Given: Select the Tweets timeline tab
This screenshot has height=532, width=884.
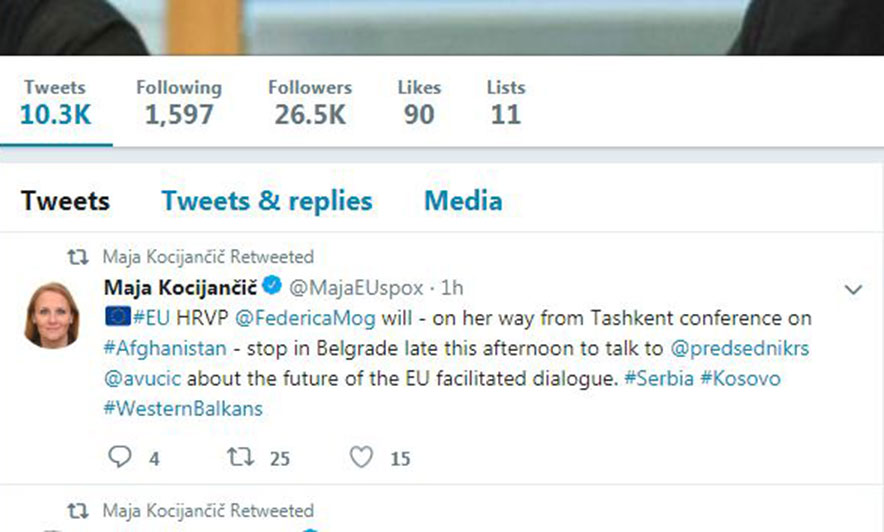Looking at the screenshot, I should [65, 201].
